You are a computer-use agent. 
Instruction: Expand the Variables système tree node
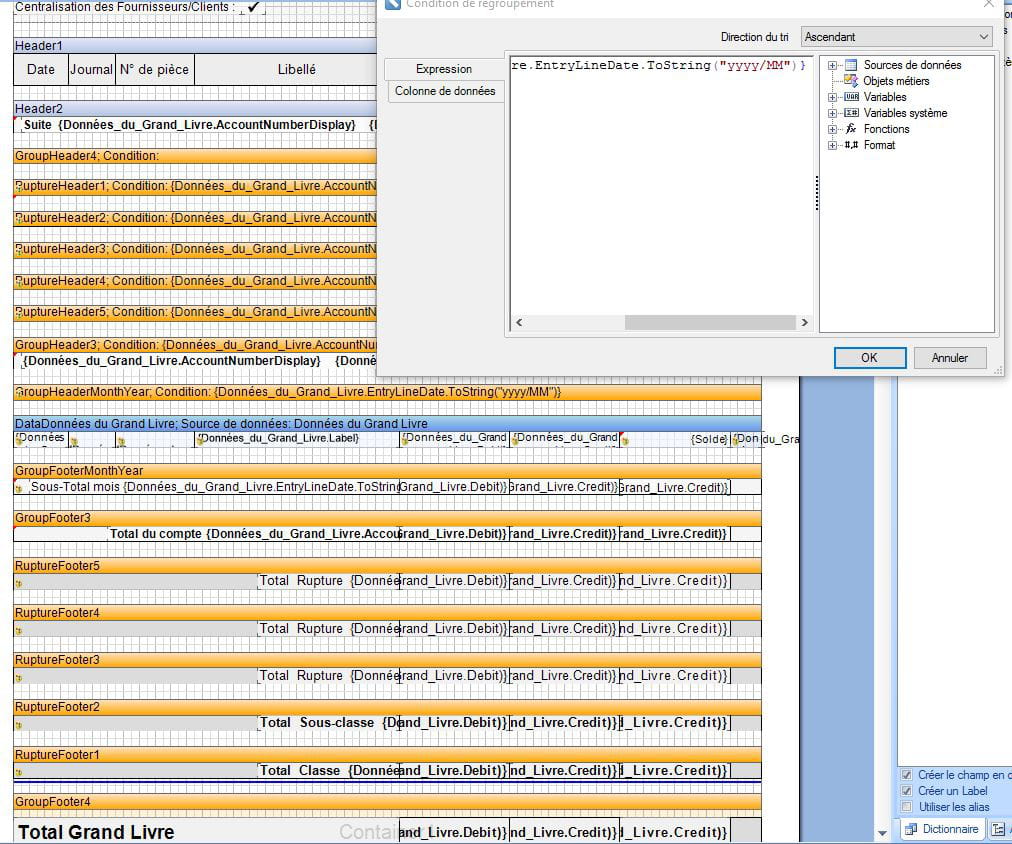click(x=833, y=114)
